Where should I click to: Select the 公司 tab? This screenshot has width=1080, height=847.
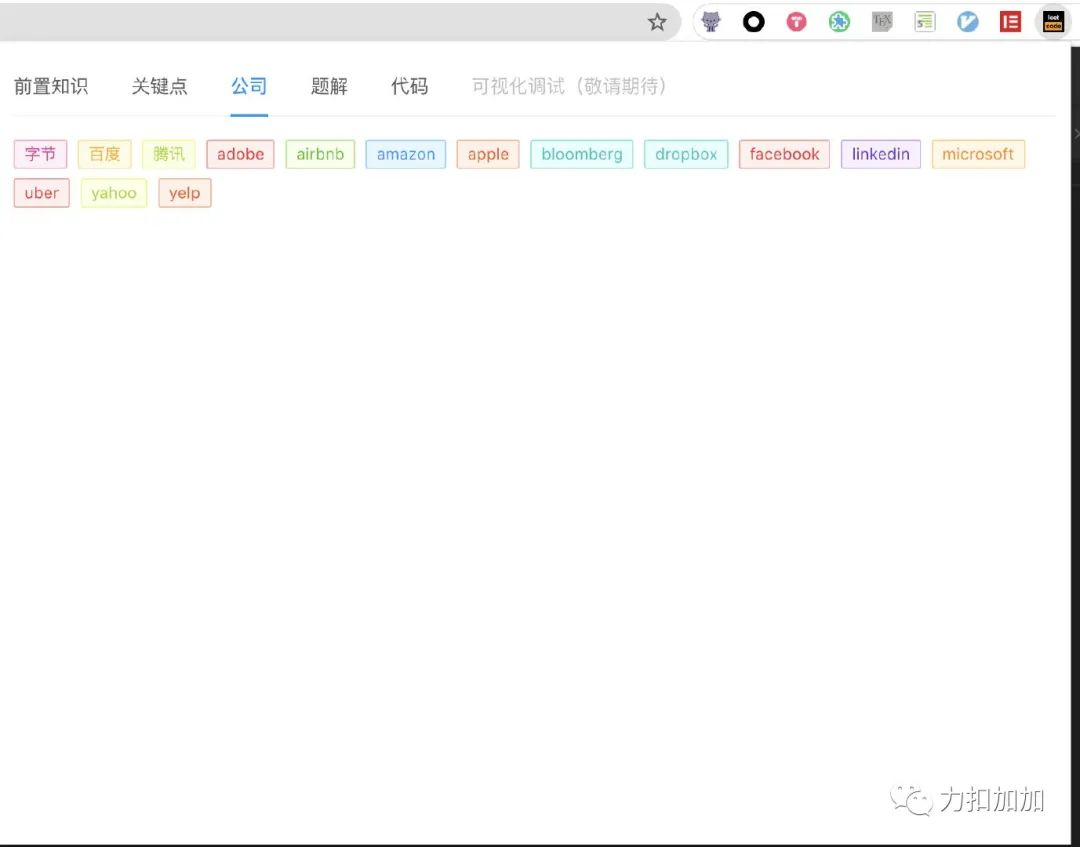tap(249, 86)
